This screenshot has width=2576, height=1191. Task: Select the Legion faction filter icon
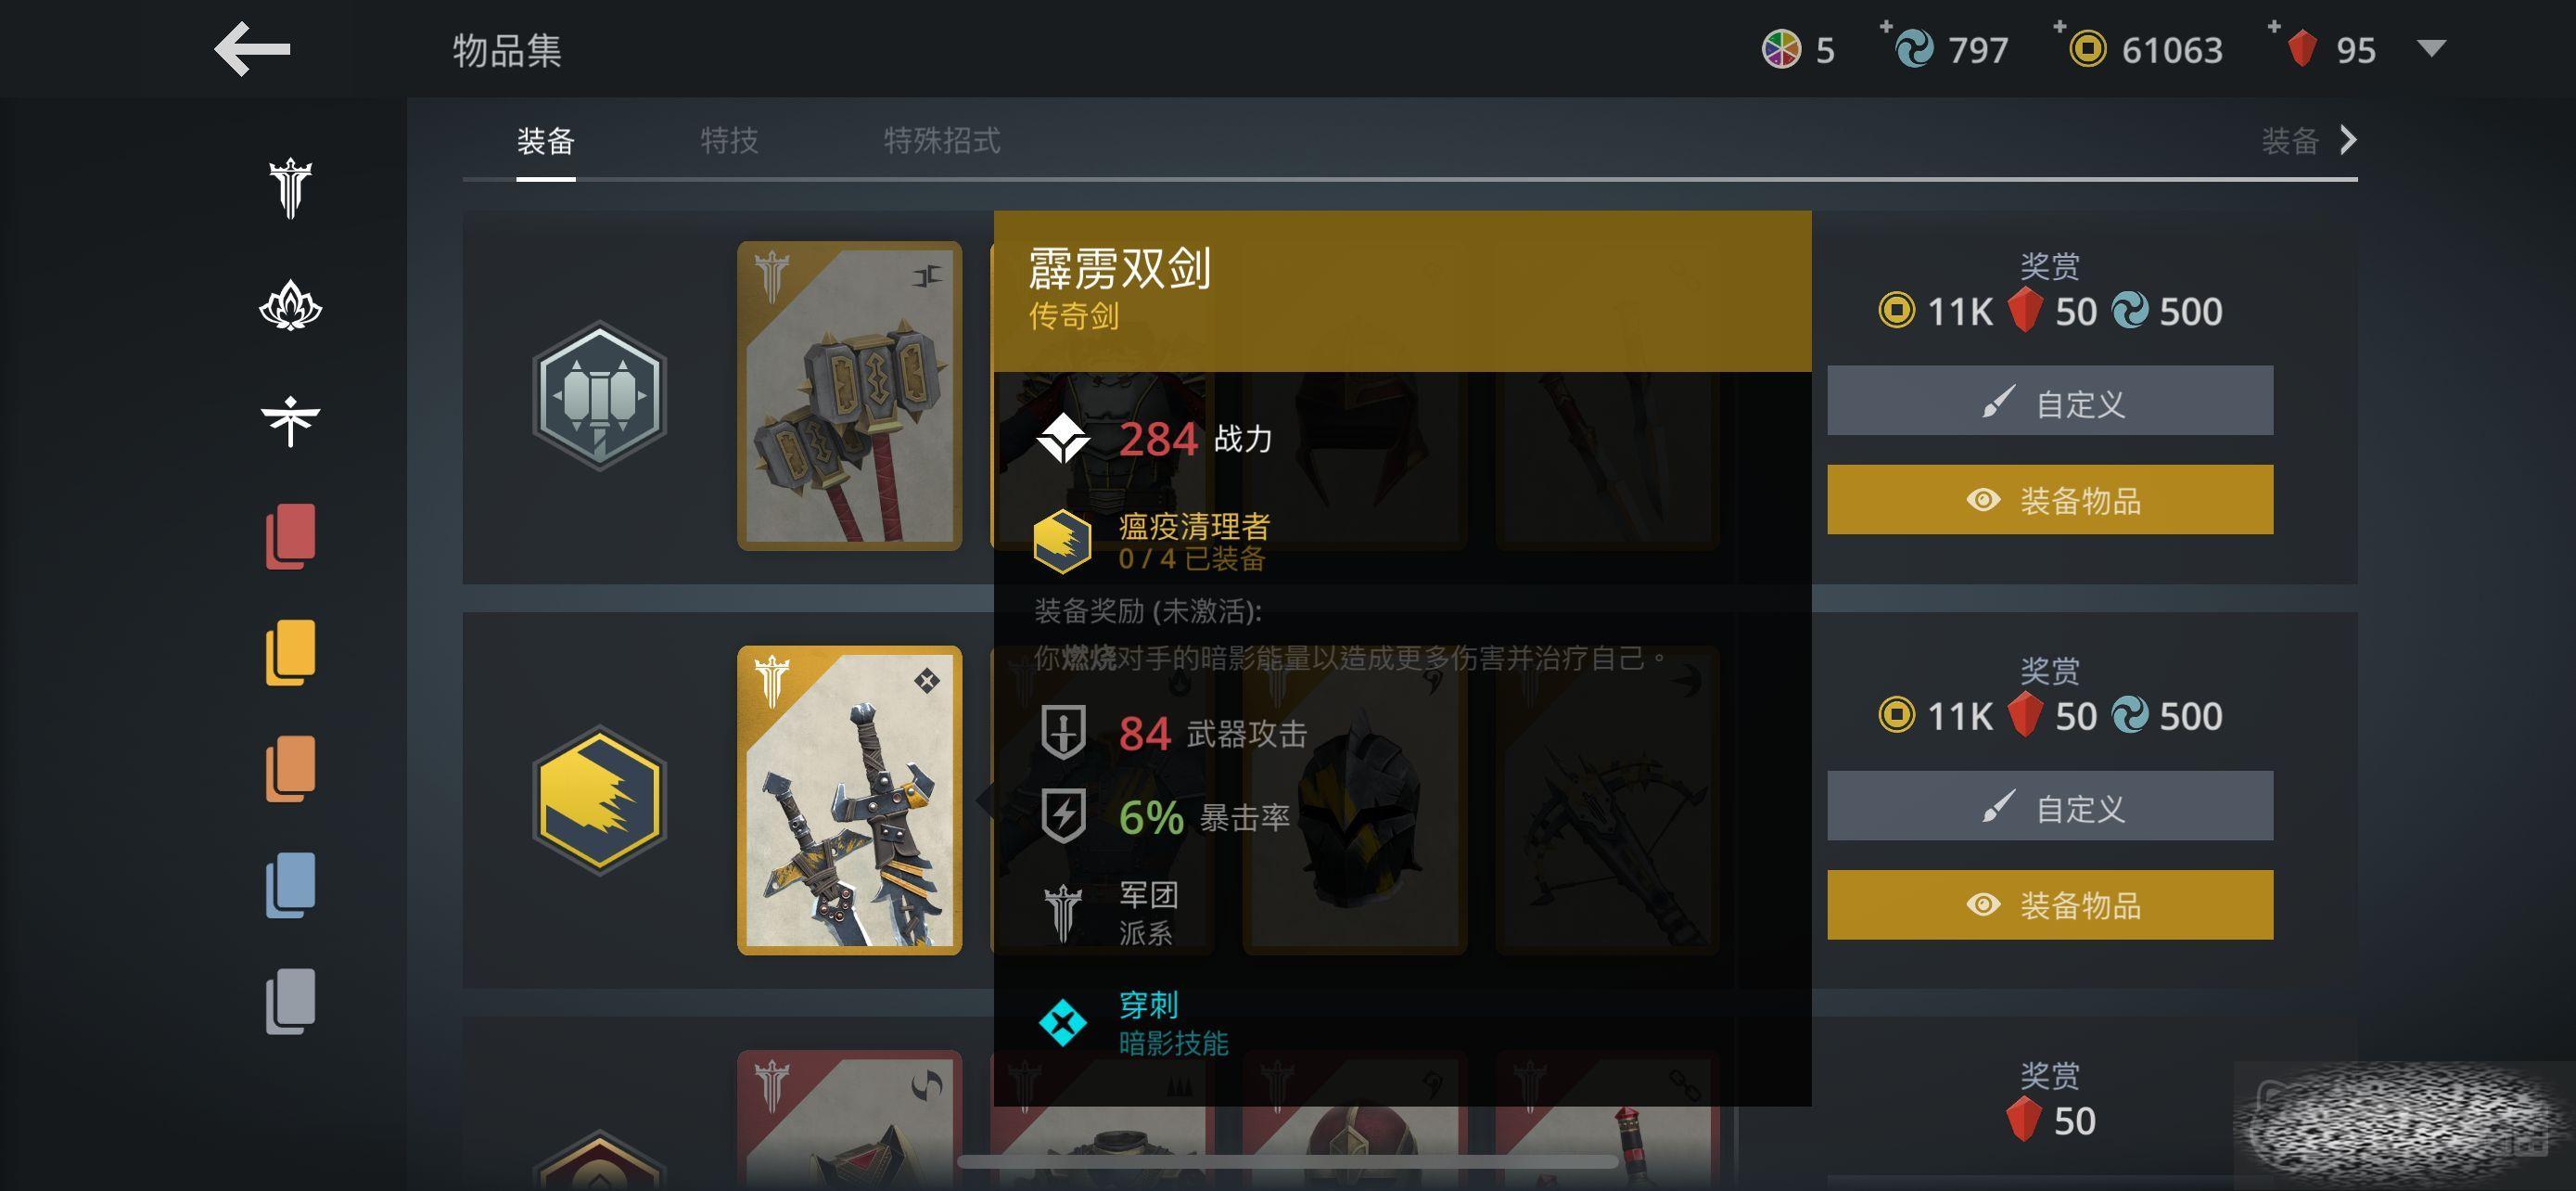point(290,188)
